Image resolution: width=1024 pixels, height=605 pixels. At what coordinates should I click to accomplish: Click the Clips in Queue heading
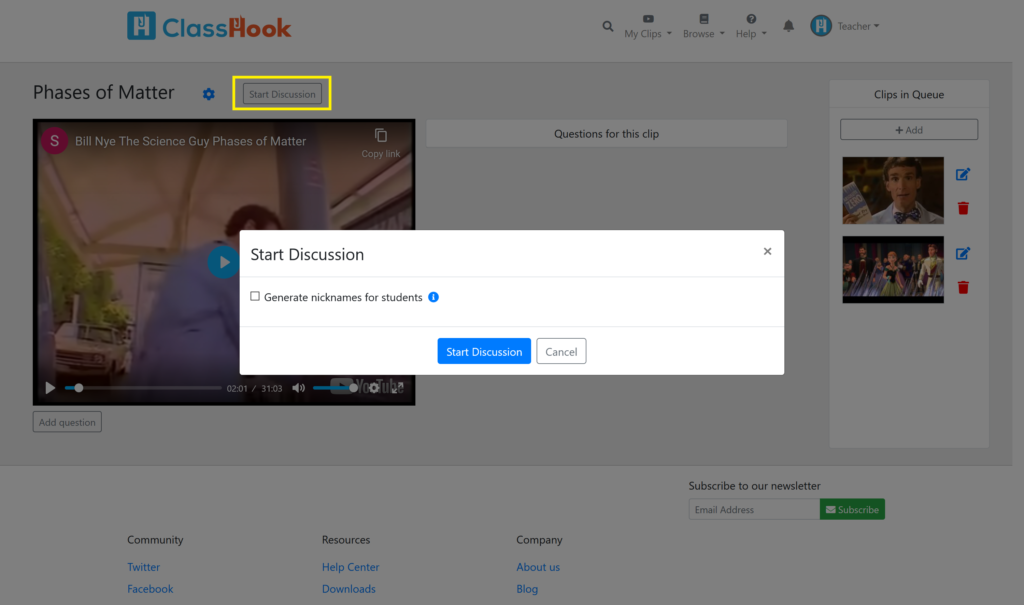[909, 94]
